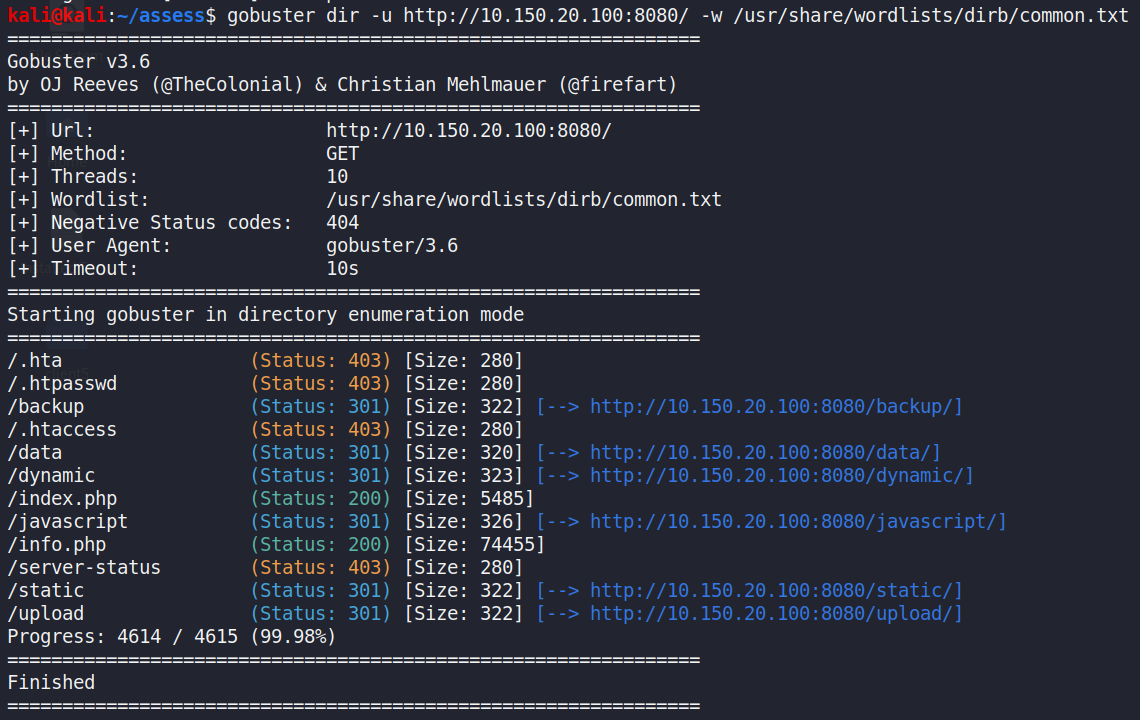Click the Threads value 10
Screen dimensions: 1140x720
click(x=337, y=177)
